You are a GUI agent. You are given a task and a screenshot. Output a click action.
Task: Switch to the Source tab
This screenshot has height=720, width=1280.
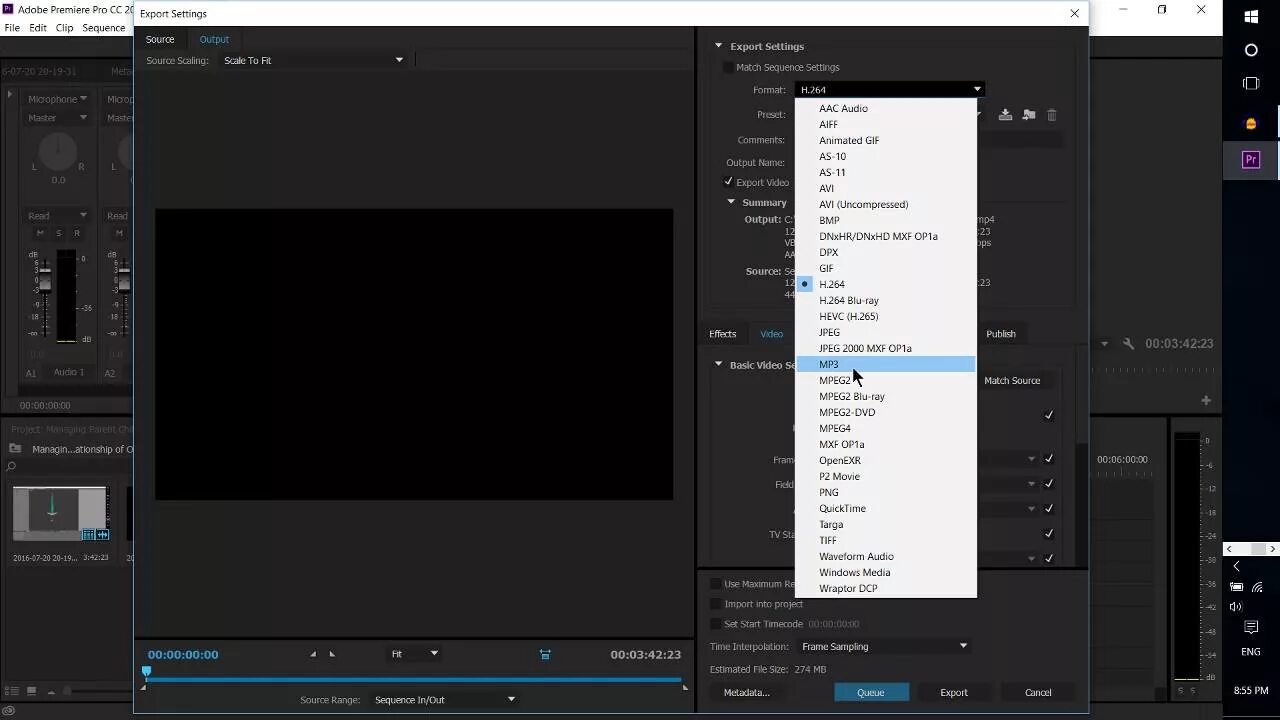160,39
